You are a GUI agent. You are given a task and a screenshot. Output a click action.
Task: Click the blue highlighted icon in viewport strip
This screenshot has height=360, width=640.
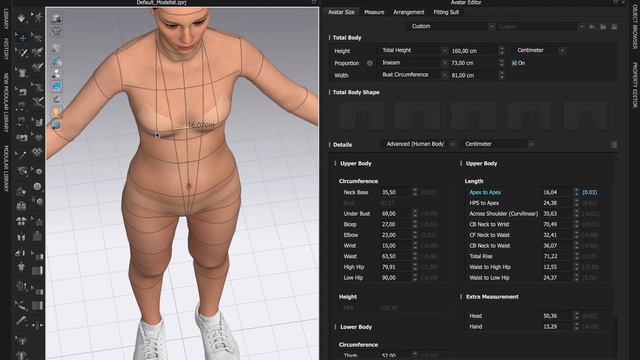tap(56, 87)
